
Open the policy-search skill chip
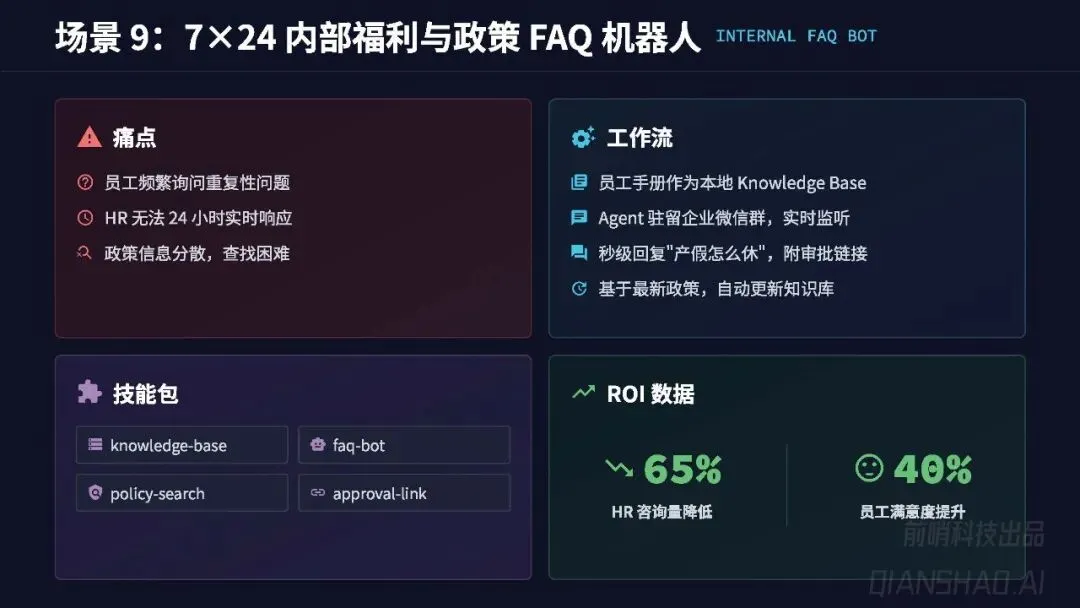(182, 493)
